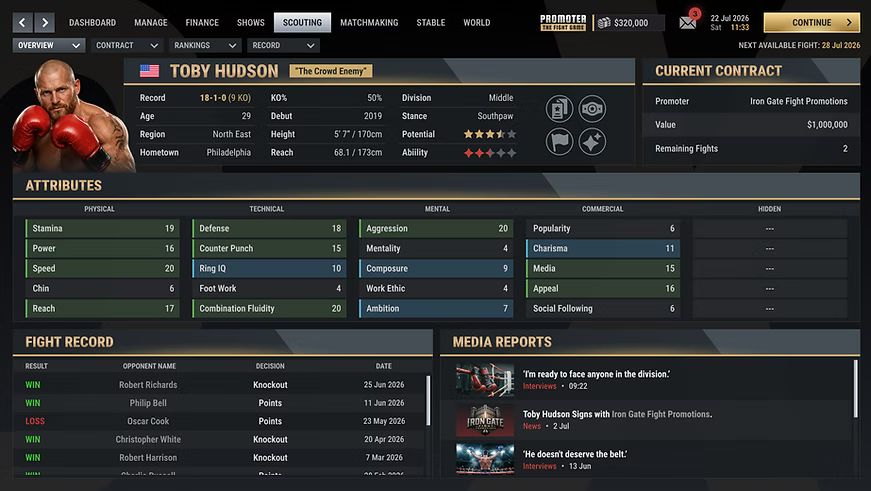Open the Iron Gate logo news thumbnail
The height and width of the screenshot is (491, 871).
coord(485,420)
